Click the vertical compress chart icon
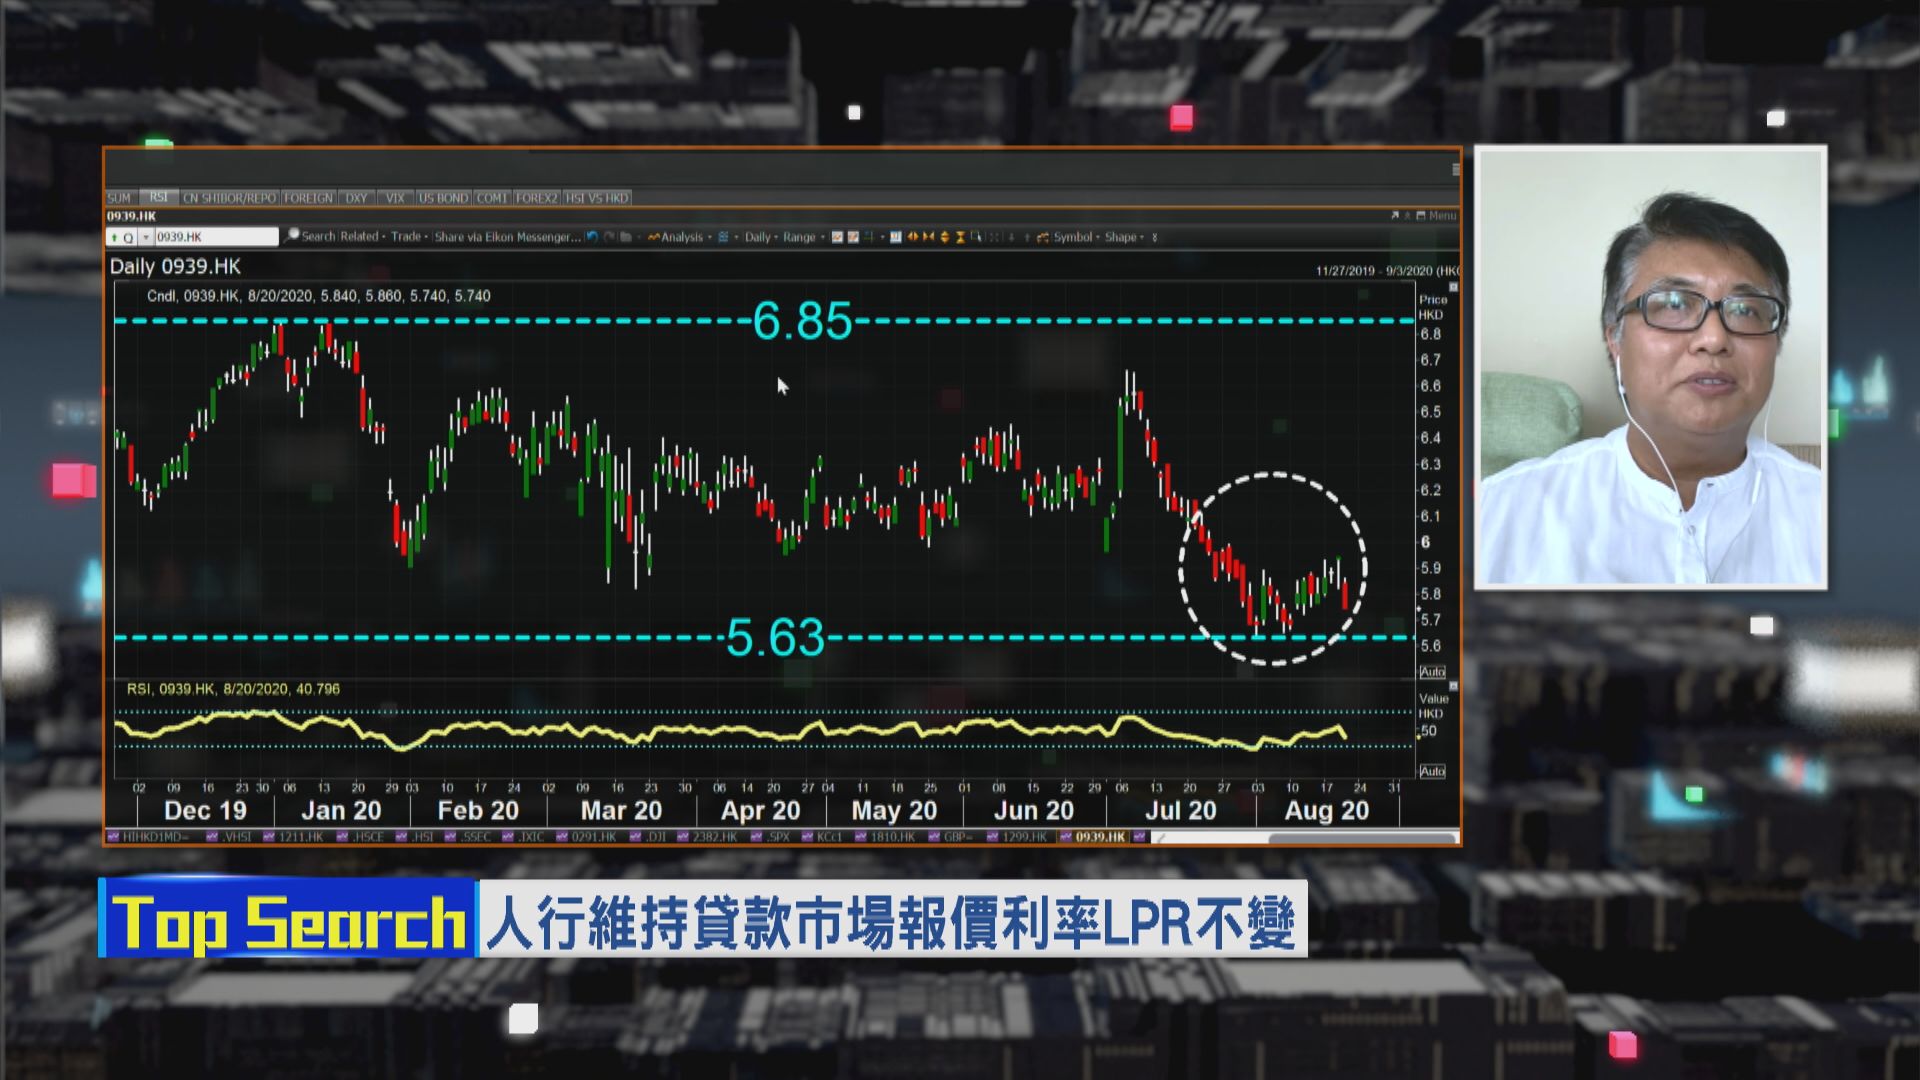 961,237
